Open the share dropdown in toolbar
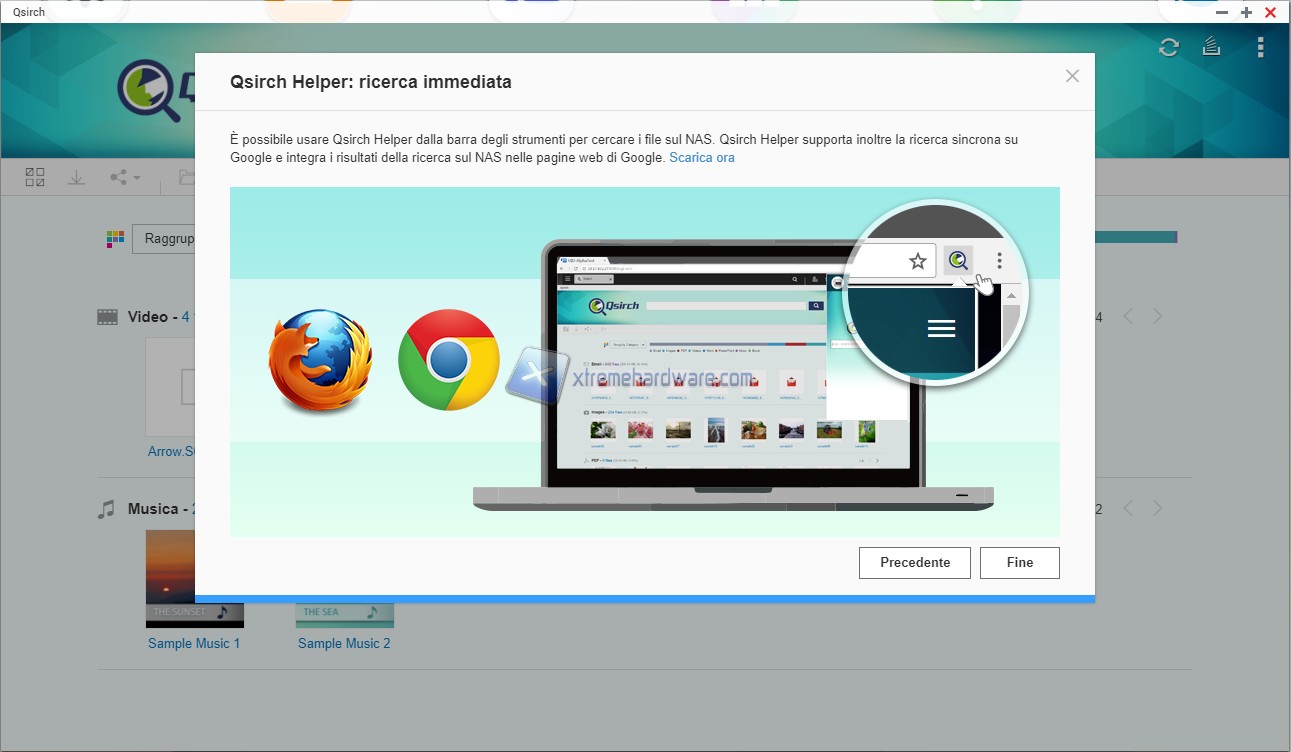The image size is (1291, 752). click(x=124, y=177)
